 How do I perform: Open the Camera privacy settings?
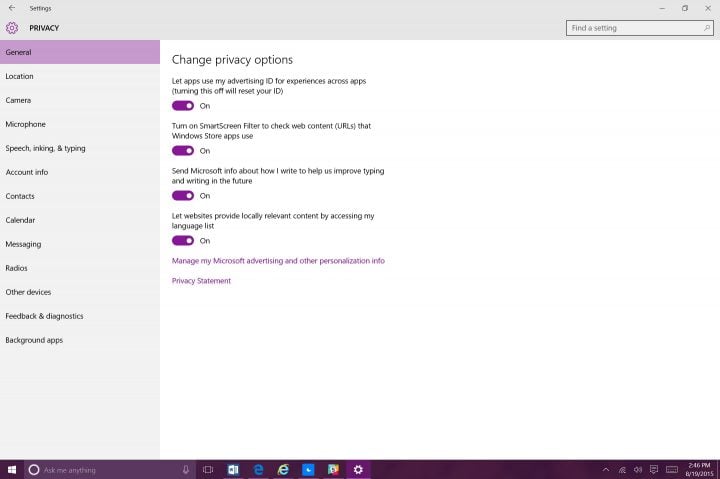click(80, 100)
